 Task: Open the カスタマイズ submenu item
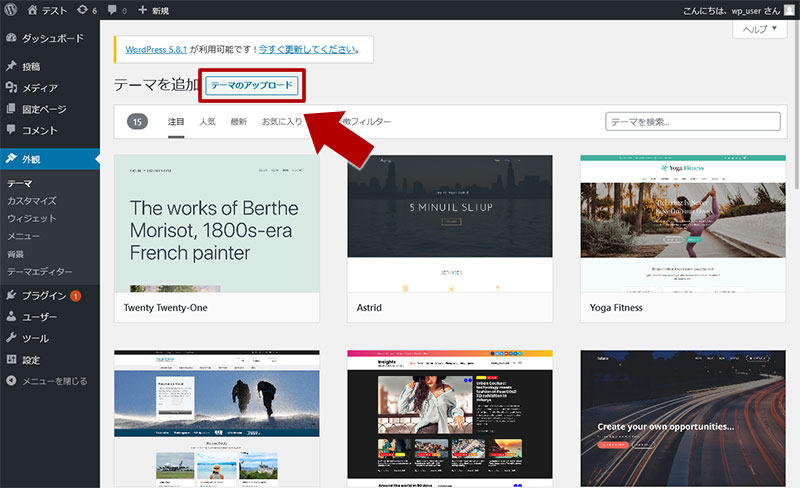pyautogui.click(x=31, y=201)
